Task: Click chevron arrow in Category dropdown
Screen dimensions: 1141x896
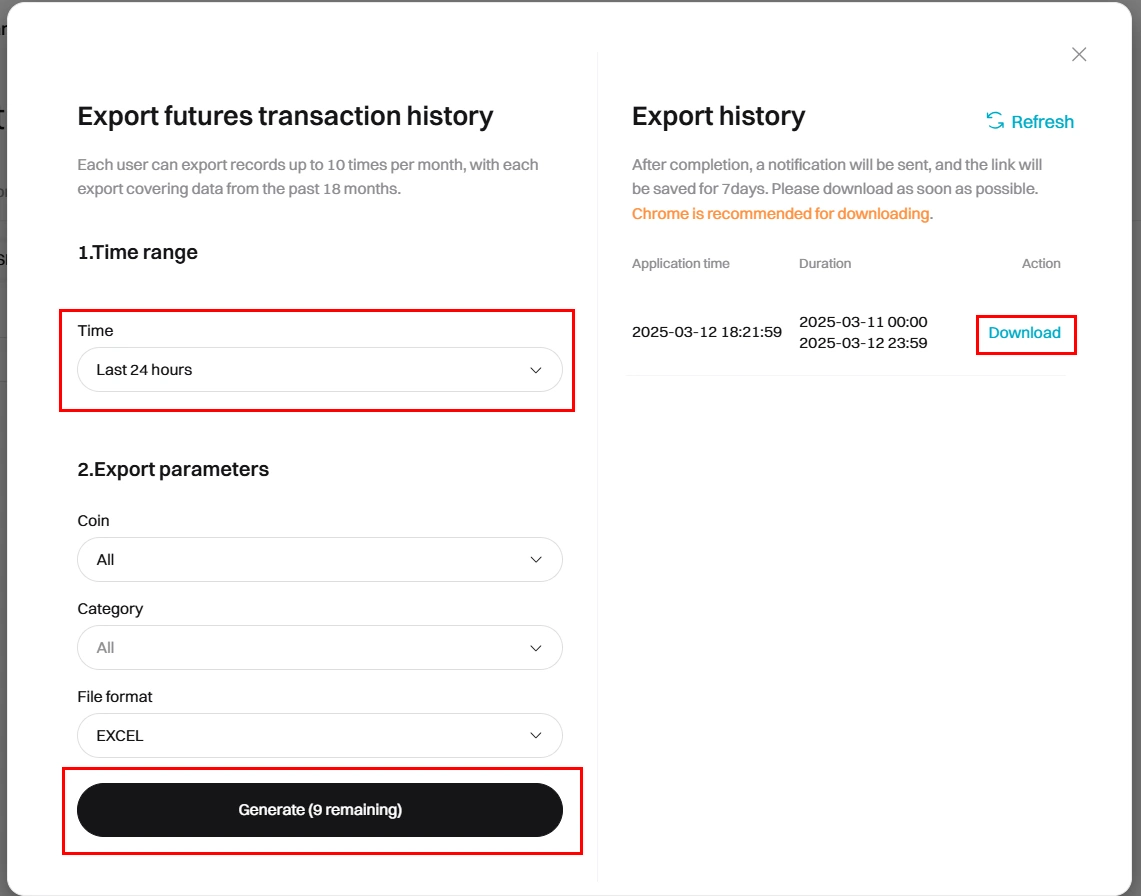Action: click(x=536, y=648)
